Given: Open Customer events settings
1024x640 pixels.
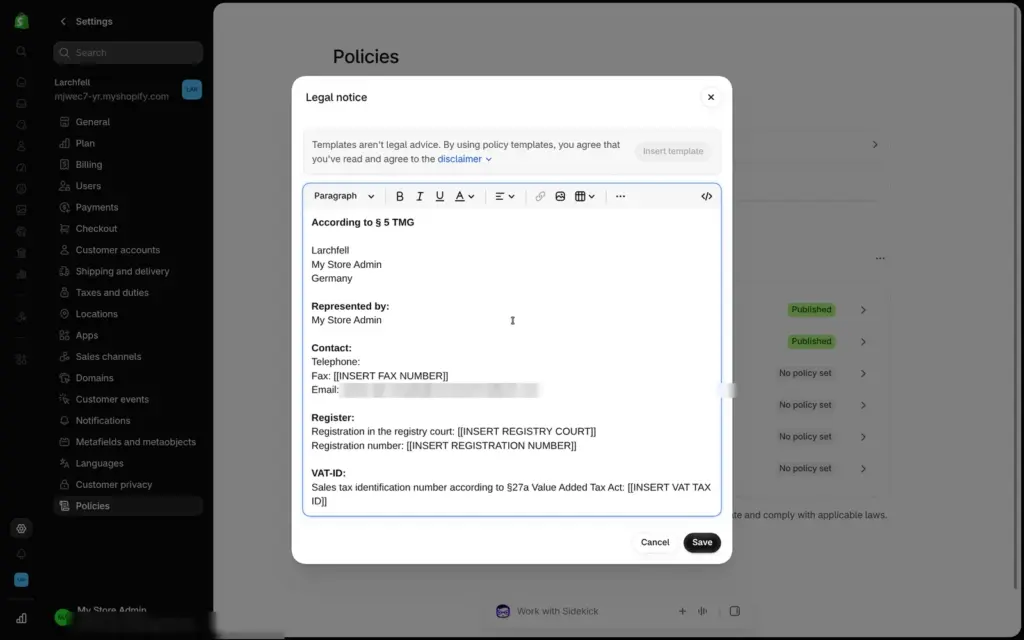Looking at the screenshot, I should [x=128, y=399].
